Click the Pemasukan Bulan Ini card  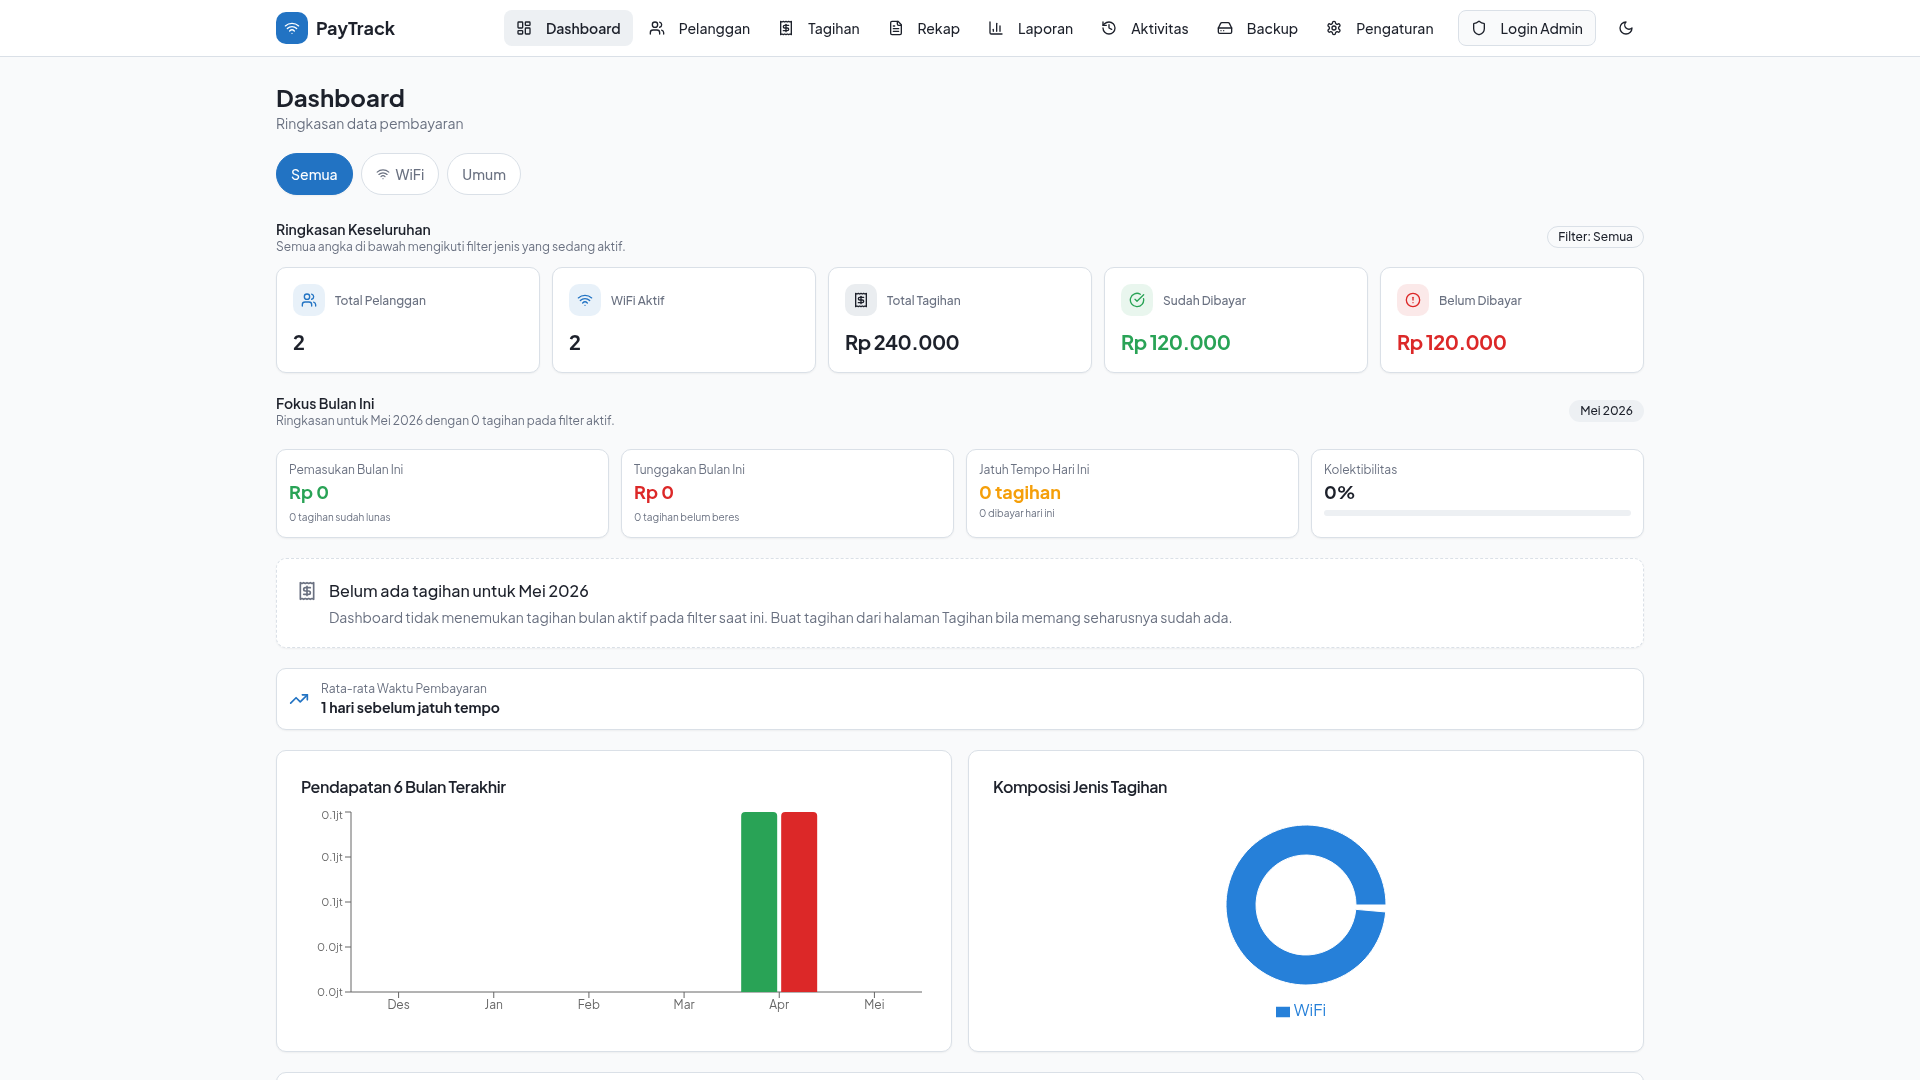pyautogui.click(x=442, y=494)
